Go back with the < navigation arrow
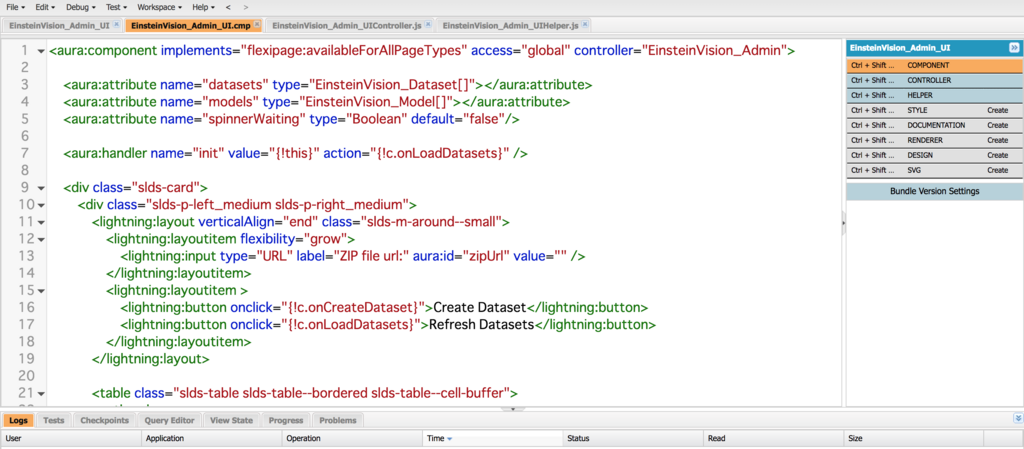Image resolution: width=1024 pixels, height=449 pixels. (x=228, y=7)
